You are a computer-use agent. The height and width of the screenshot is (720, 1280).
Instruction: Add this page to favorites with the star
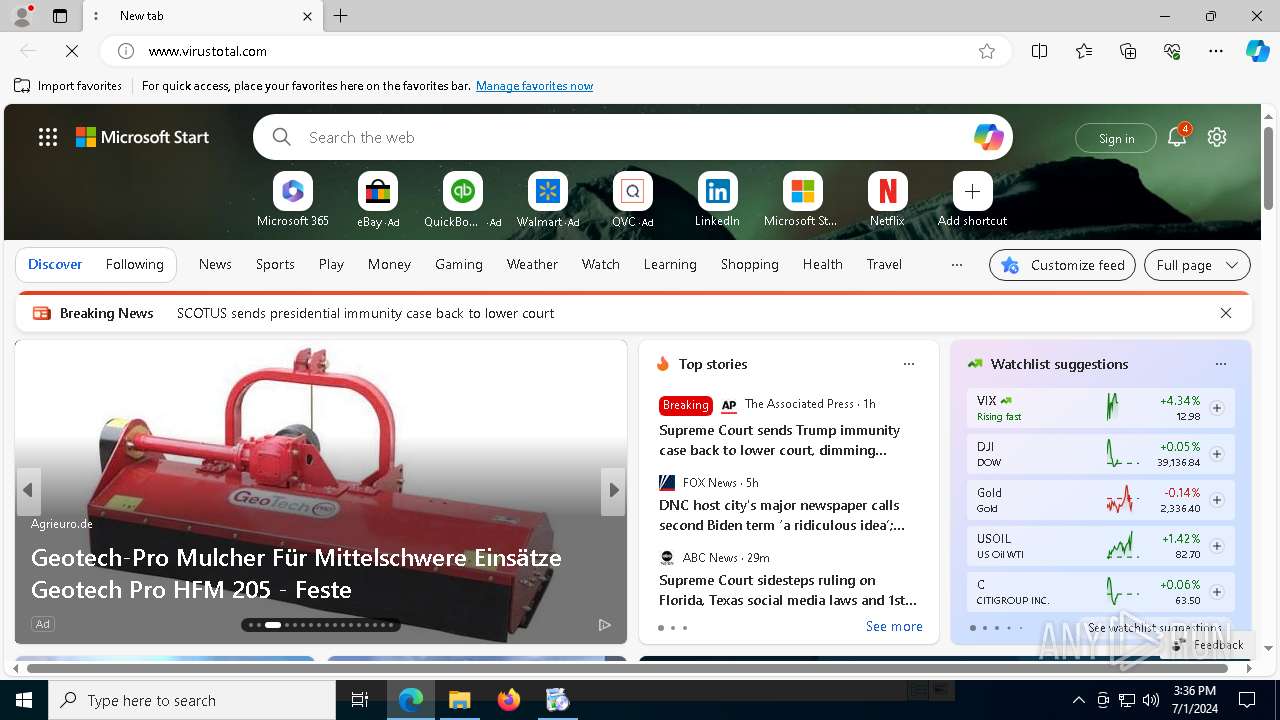(x=987, y=51)
